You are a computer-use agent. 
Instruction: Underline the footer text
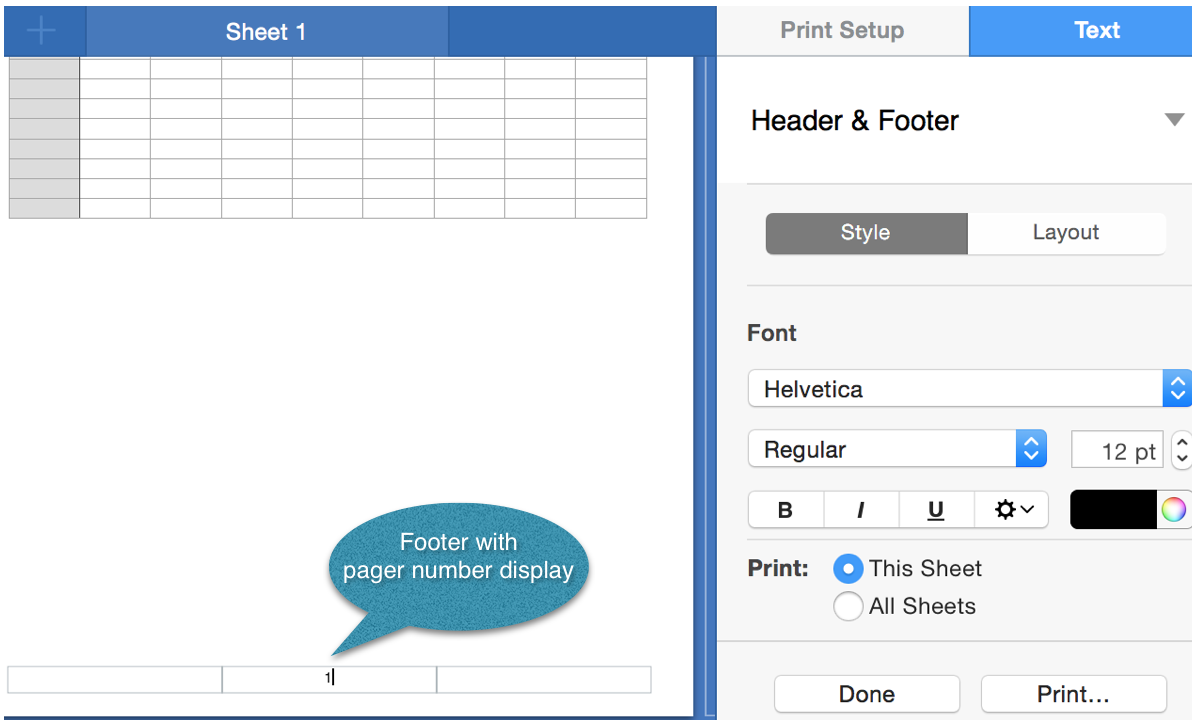[x=935, y=509]
